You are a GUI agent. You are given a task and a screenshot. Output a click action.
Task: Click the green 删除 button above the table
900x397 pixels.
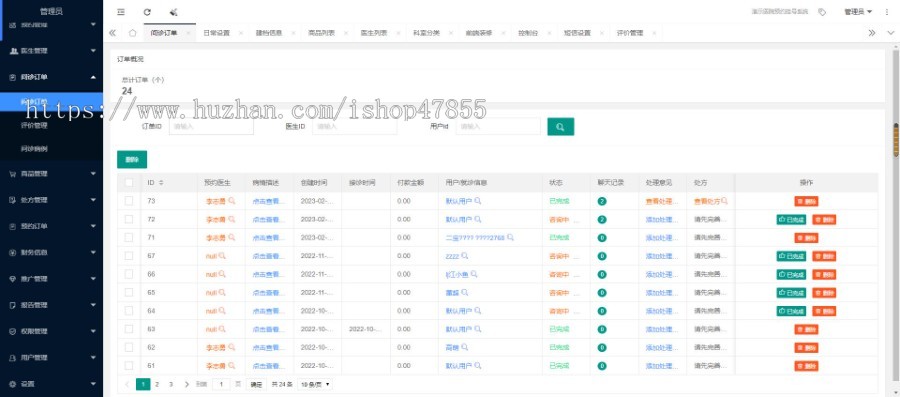click(132, 159)
